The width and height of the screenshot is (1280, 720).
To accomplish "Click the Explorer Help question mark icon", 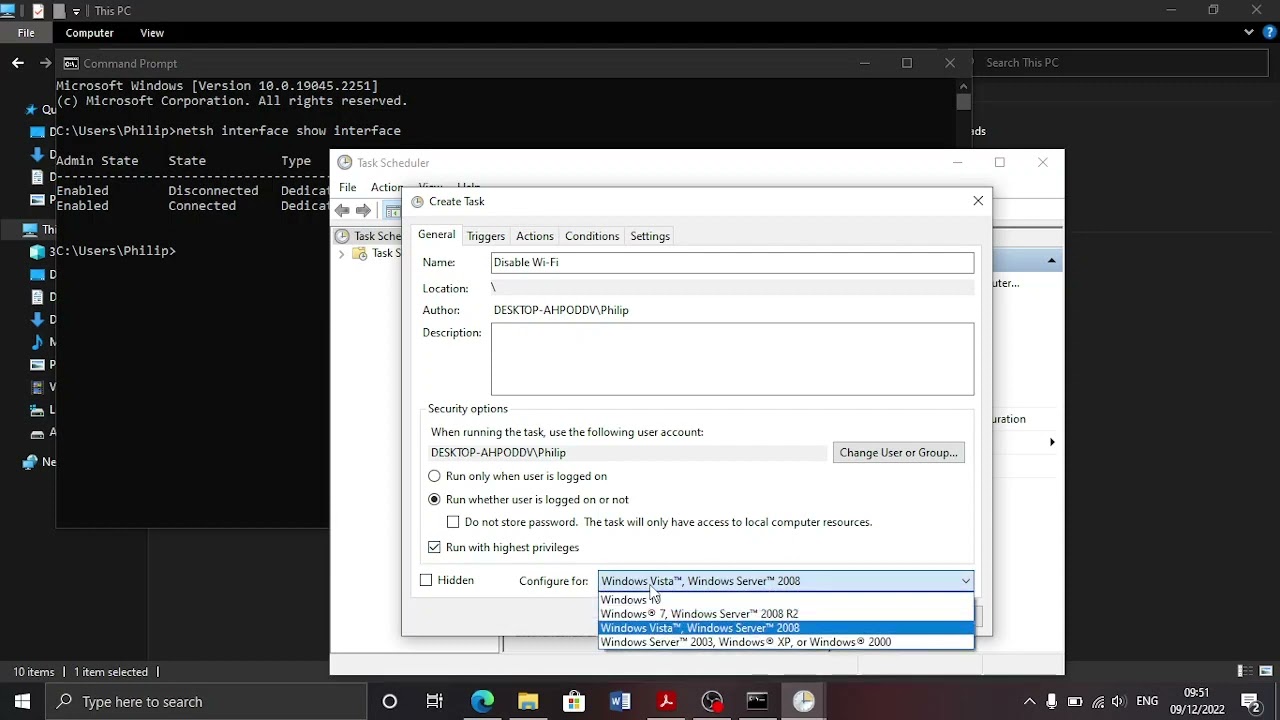I will point(1270,32).
